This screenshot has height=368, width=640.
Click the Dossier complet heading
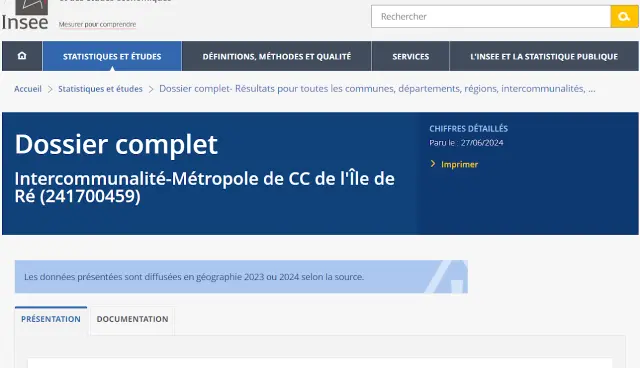116,144
